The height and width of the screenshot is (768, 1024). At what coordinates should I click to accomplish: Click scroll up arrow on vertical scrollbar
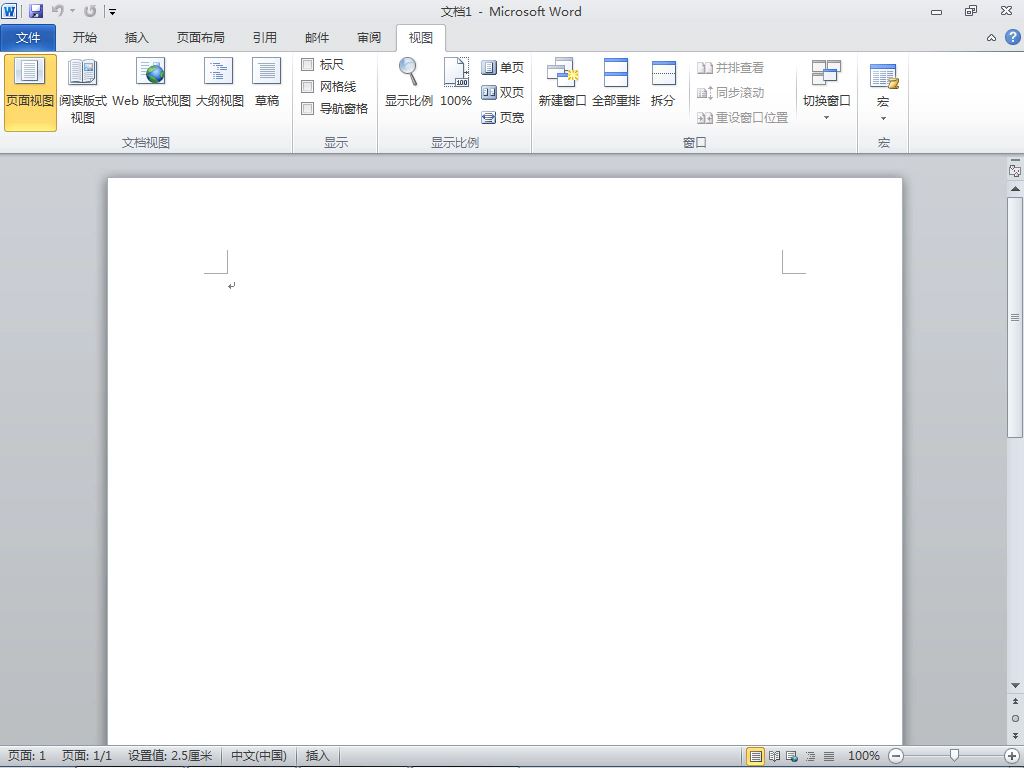1015,189
